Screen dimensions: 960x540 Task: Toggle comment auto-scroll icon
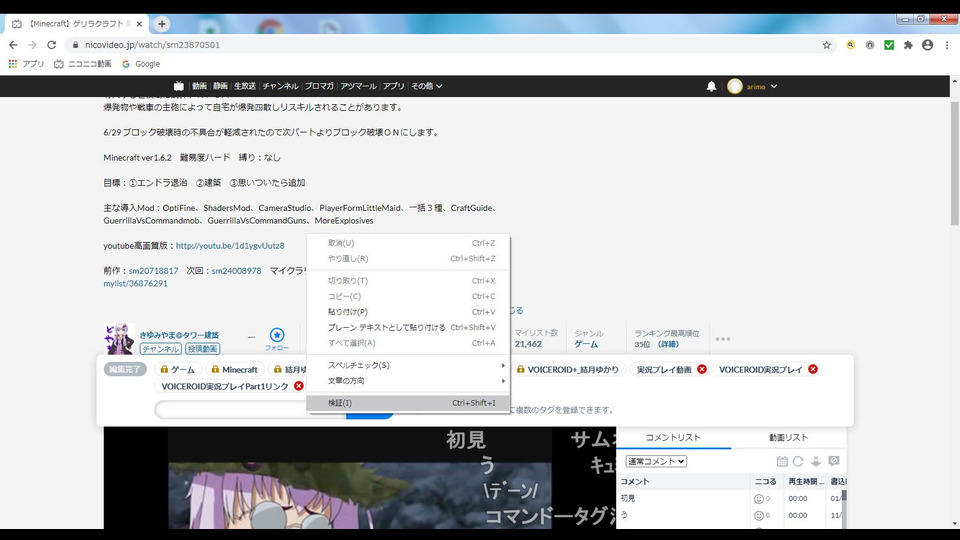click(x=815, y=461)
